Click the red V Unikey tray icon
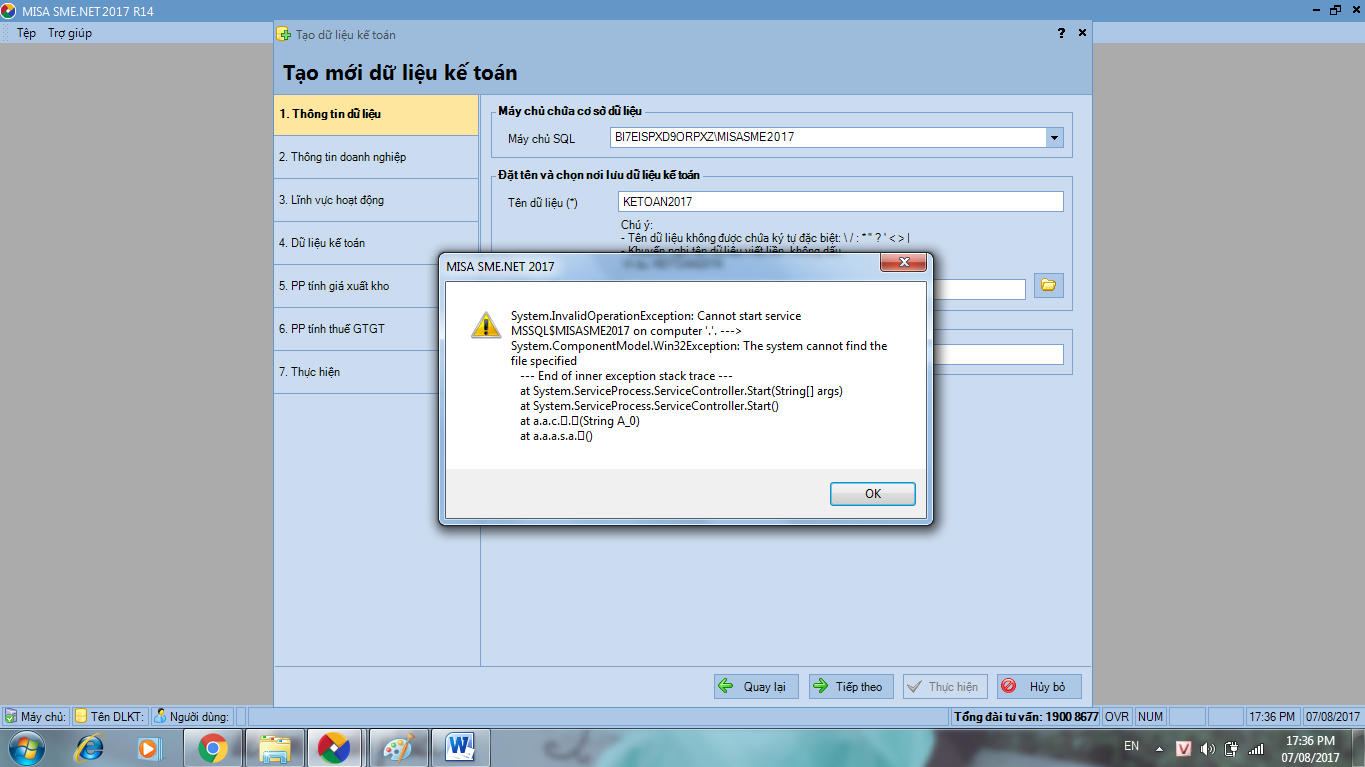 pos(1183,748)
